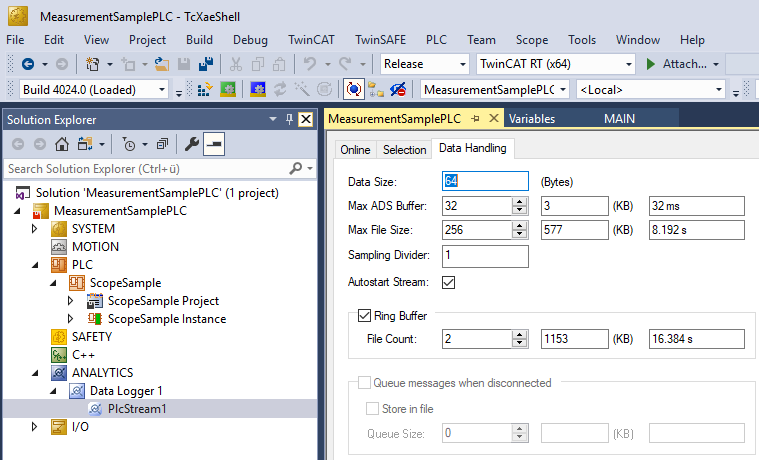Click the Sampling Divider input field
This screenshot has width=759, height=460.
485,257
